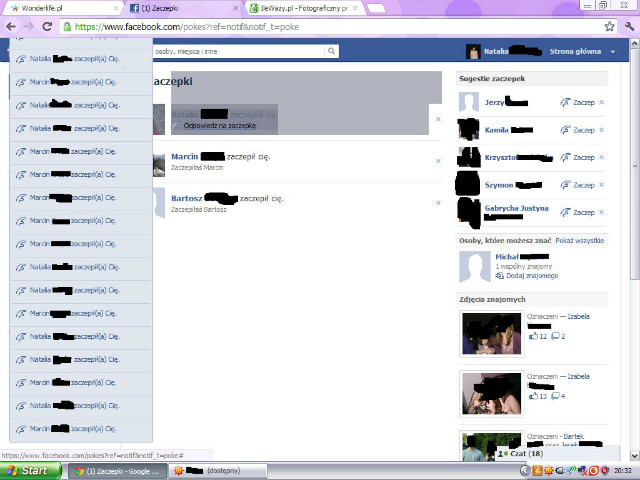Reload the page with the refresh icon
Viewport: 640px width, 480px height.
pos(47,27)
